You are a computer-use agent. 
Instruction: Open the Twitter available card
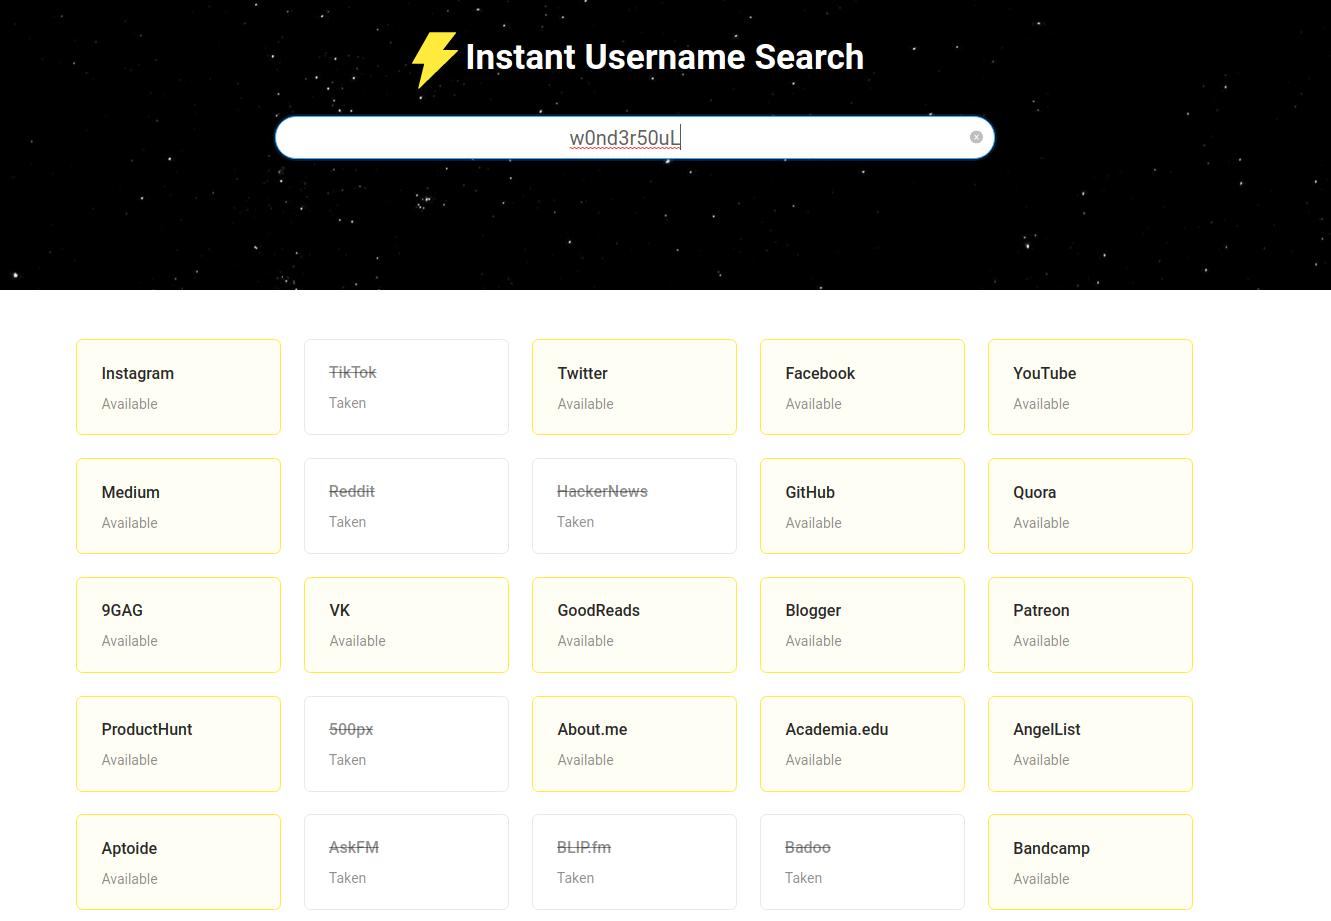point(634,387)
